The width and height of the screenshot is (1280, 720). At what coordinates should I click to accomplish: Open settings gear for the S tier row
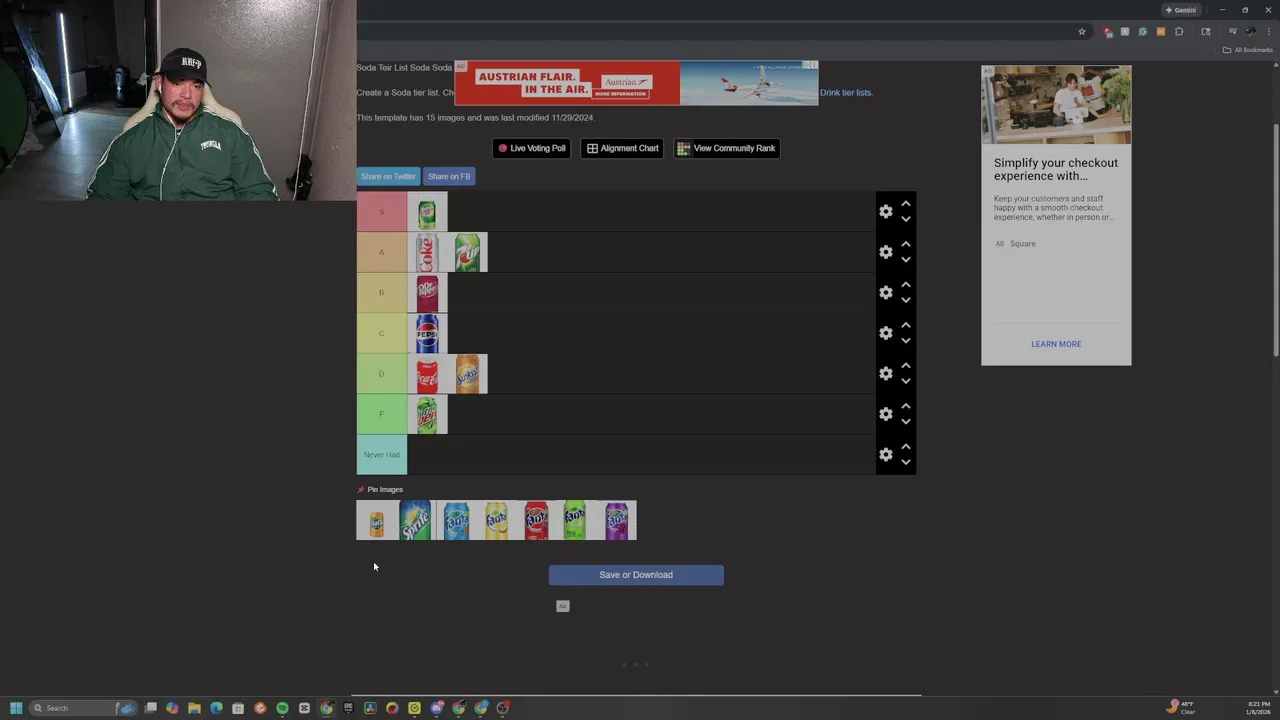click(x=885, y=211)
